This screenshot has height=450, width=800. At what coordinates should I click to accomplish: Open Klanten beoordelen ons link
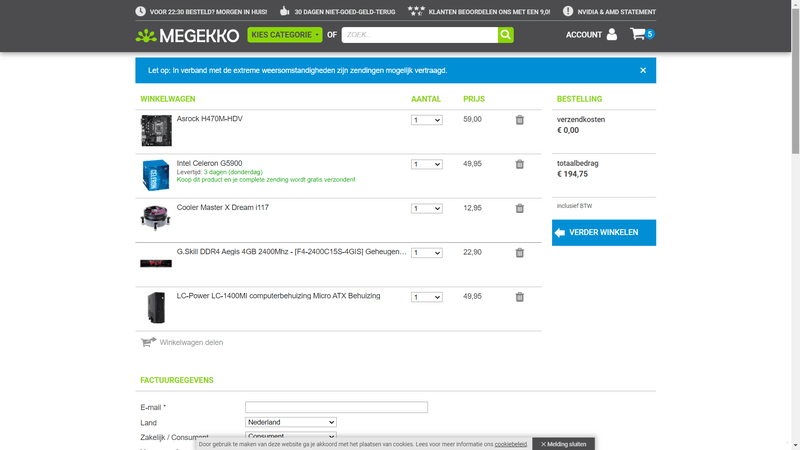(489, 12)
